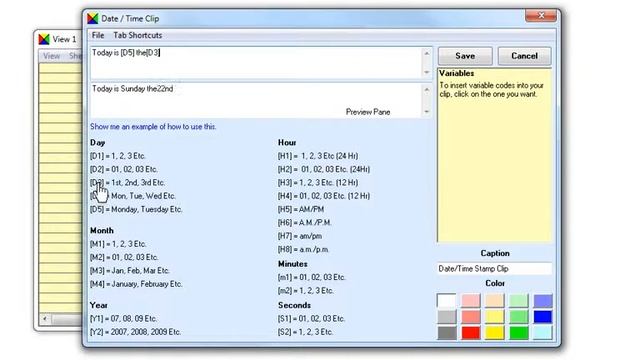Insert the [H1] 24-hour code
This screenshot has width=640, height=360.
[x=318, y=156]
